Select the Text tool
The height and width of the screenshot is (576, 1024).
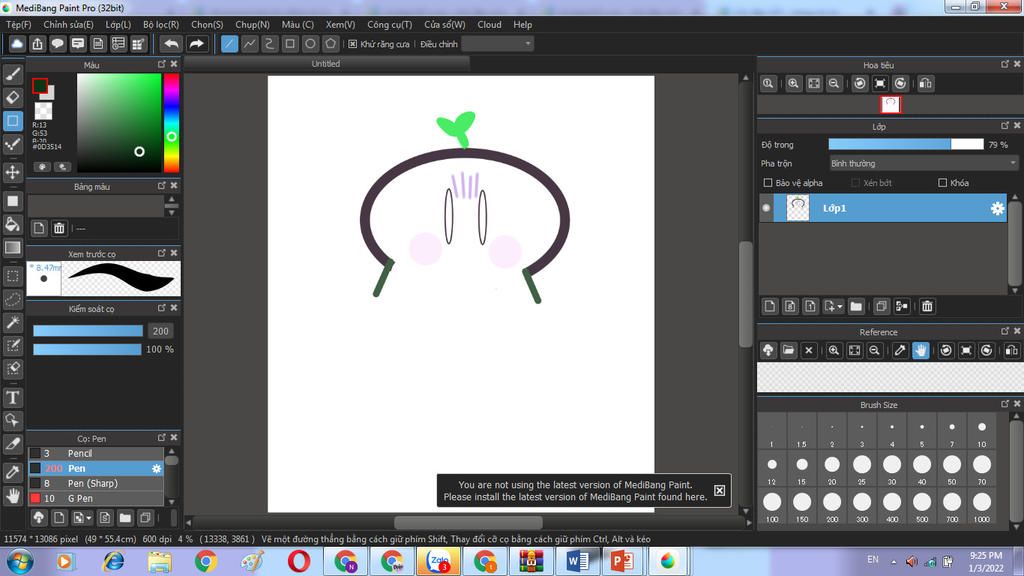(12, 397)
